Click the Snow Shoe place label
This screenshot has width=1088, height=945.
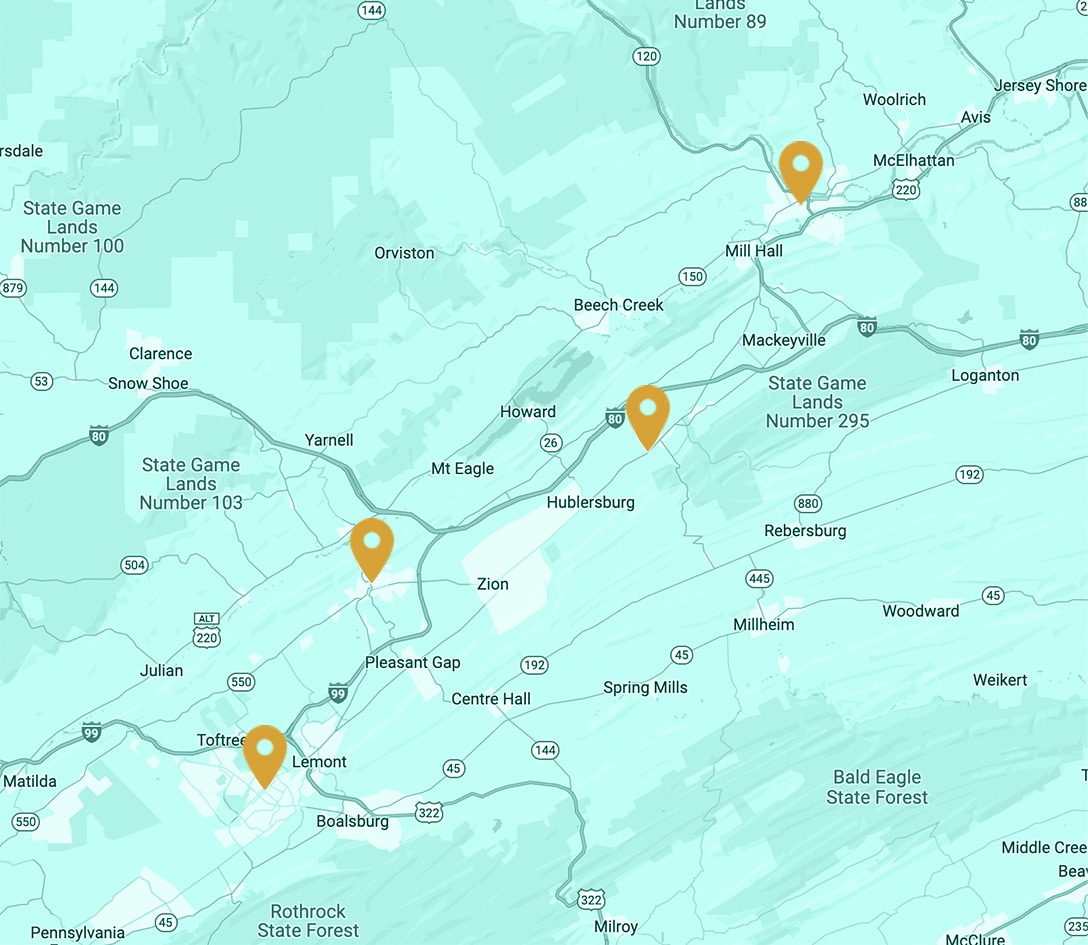coord(148,383)
